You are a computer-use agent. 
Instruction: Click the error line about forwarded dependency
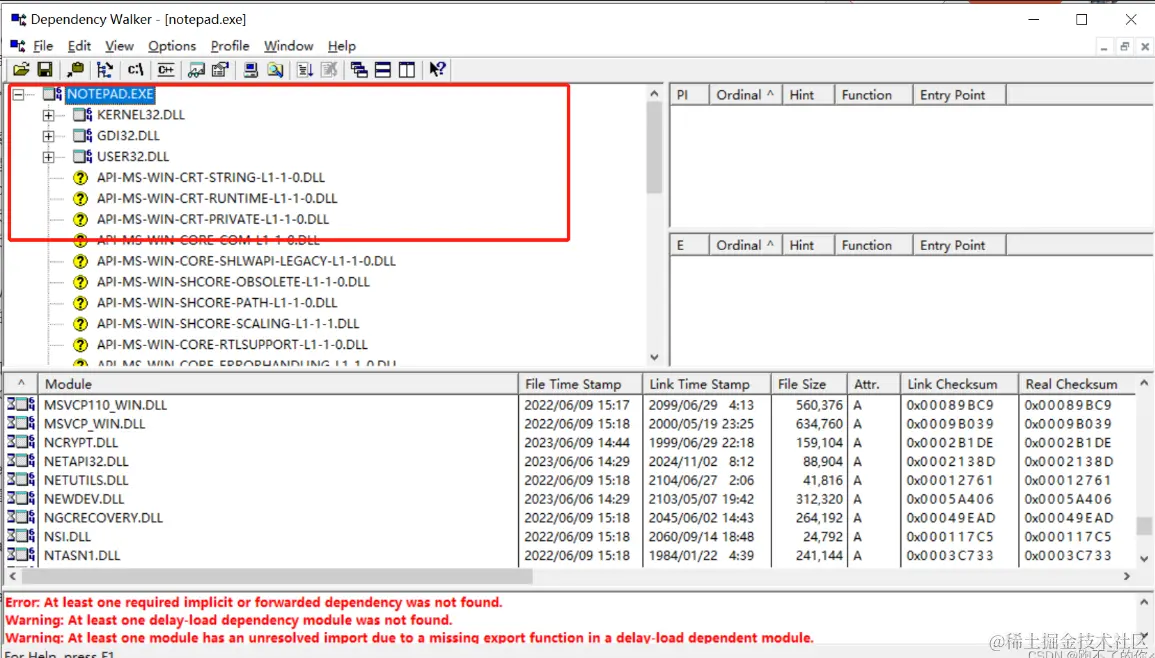(x=253, y=602)
